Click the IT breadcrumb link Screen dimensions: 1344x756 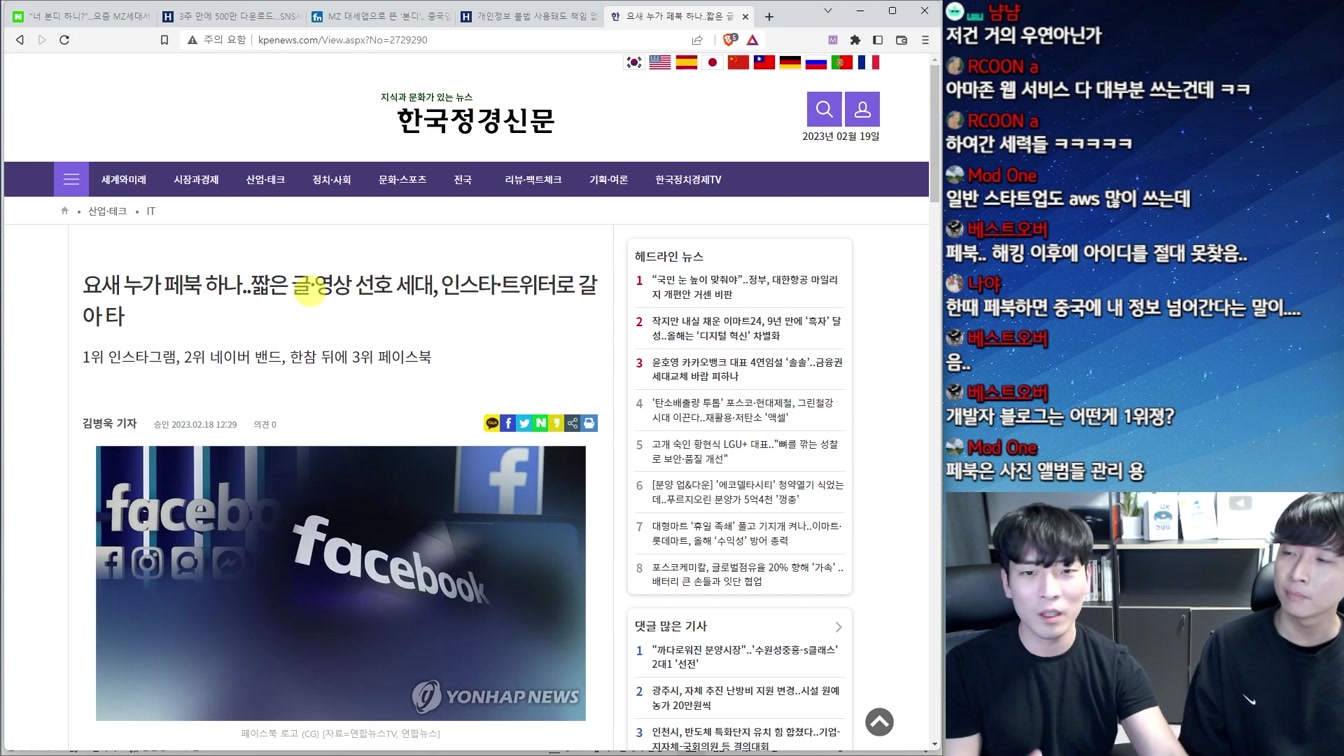coord(151,211)
